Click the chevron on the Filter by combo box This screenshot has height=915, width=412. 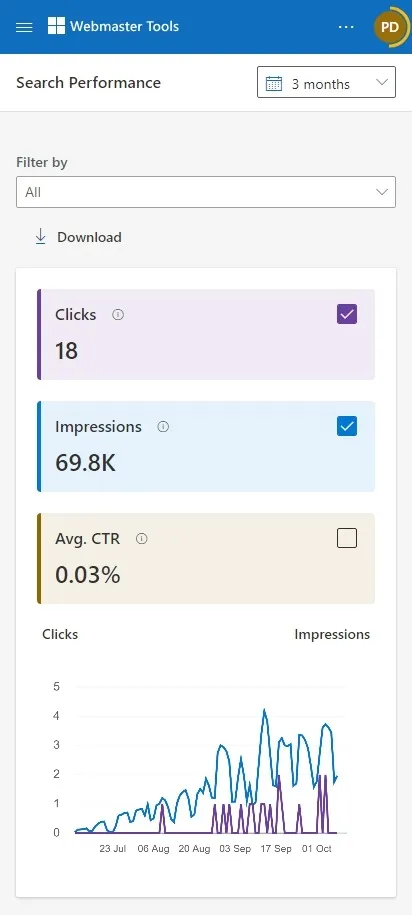382,192
